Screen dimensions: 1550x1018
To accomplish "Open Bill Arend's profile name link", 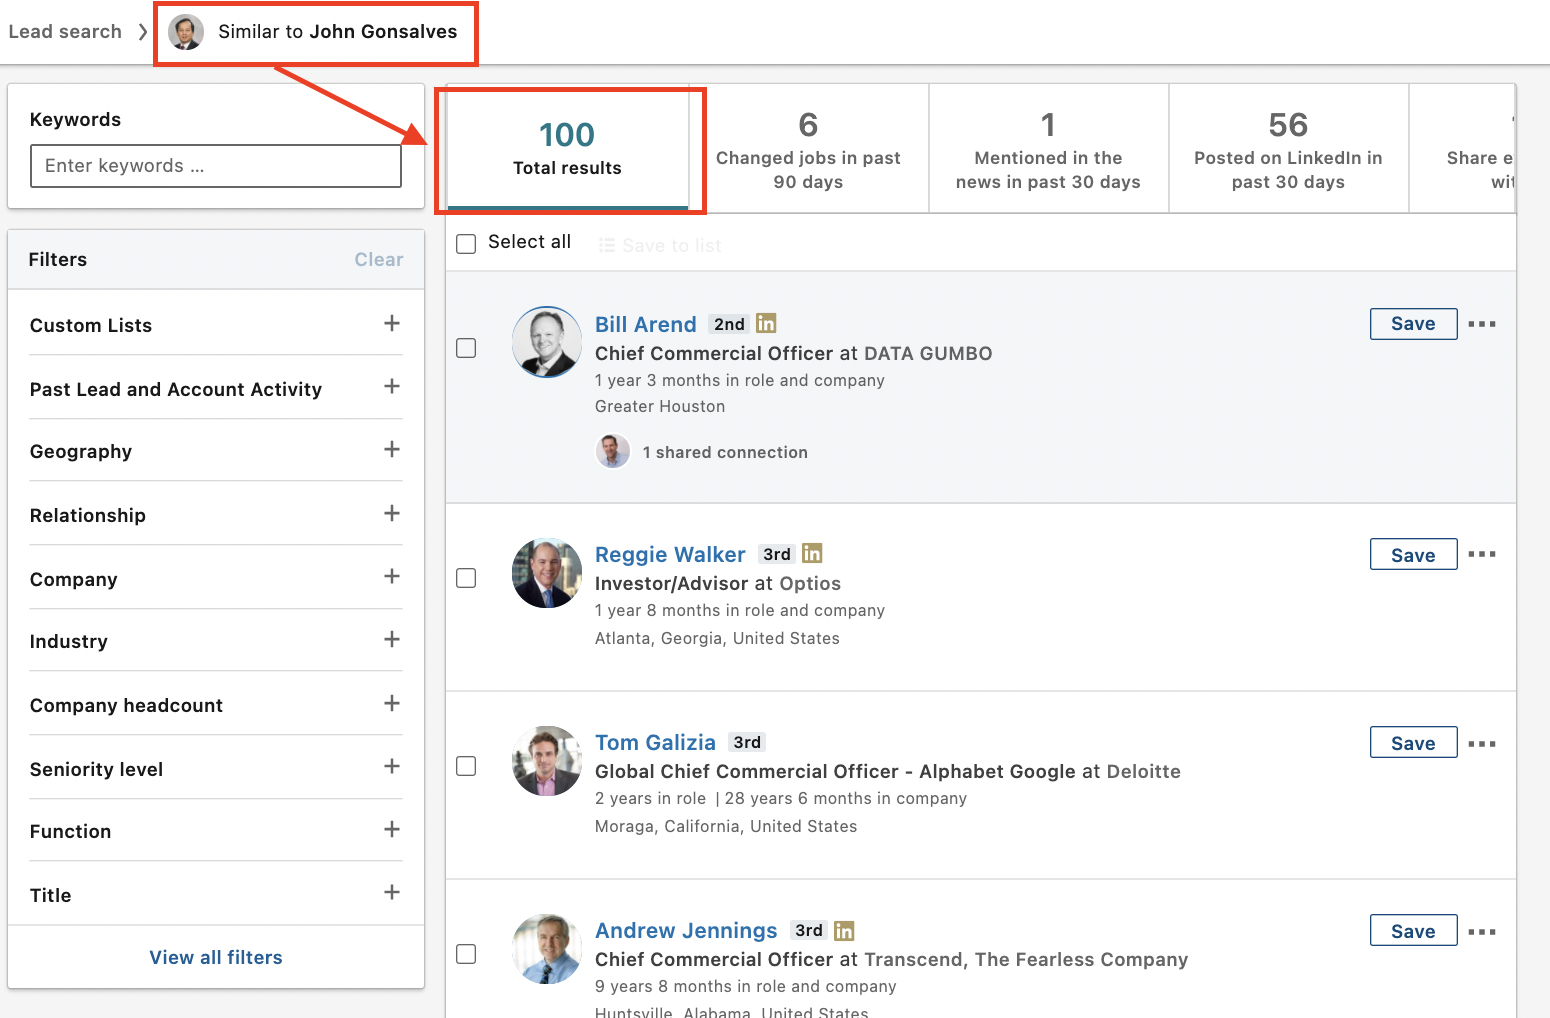I will click(x=646, y=324).
